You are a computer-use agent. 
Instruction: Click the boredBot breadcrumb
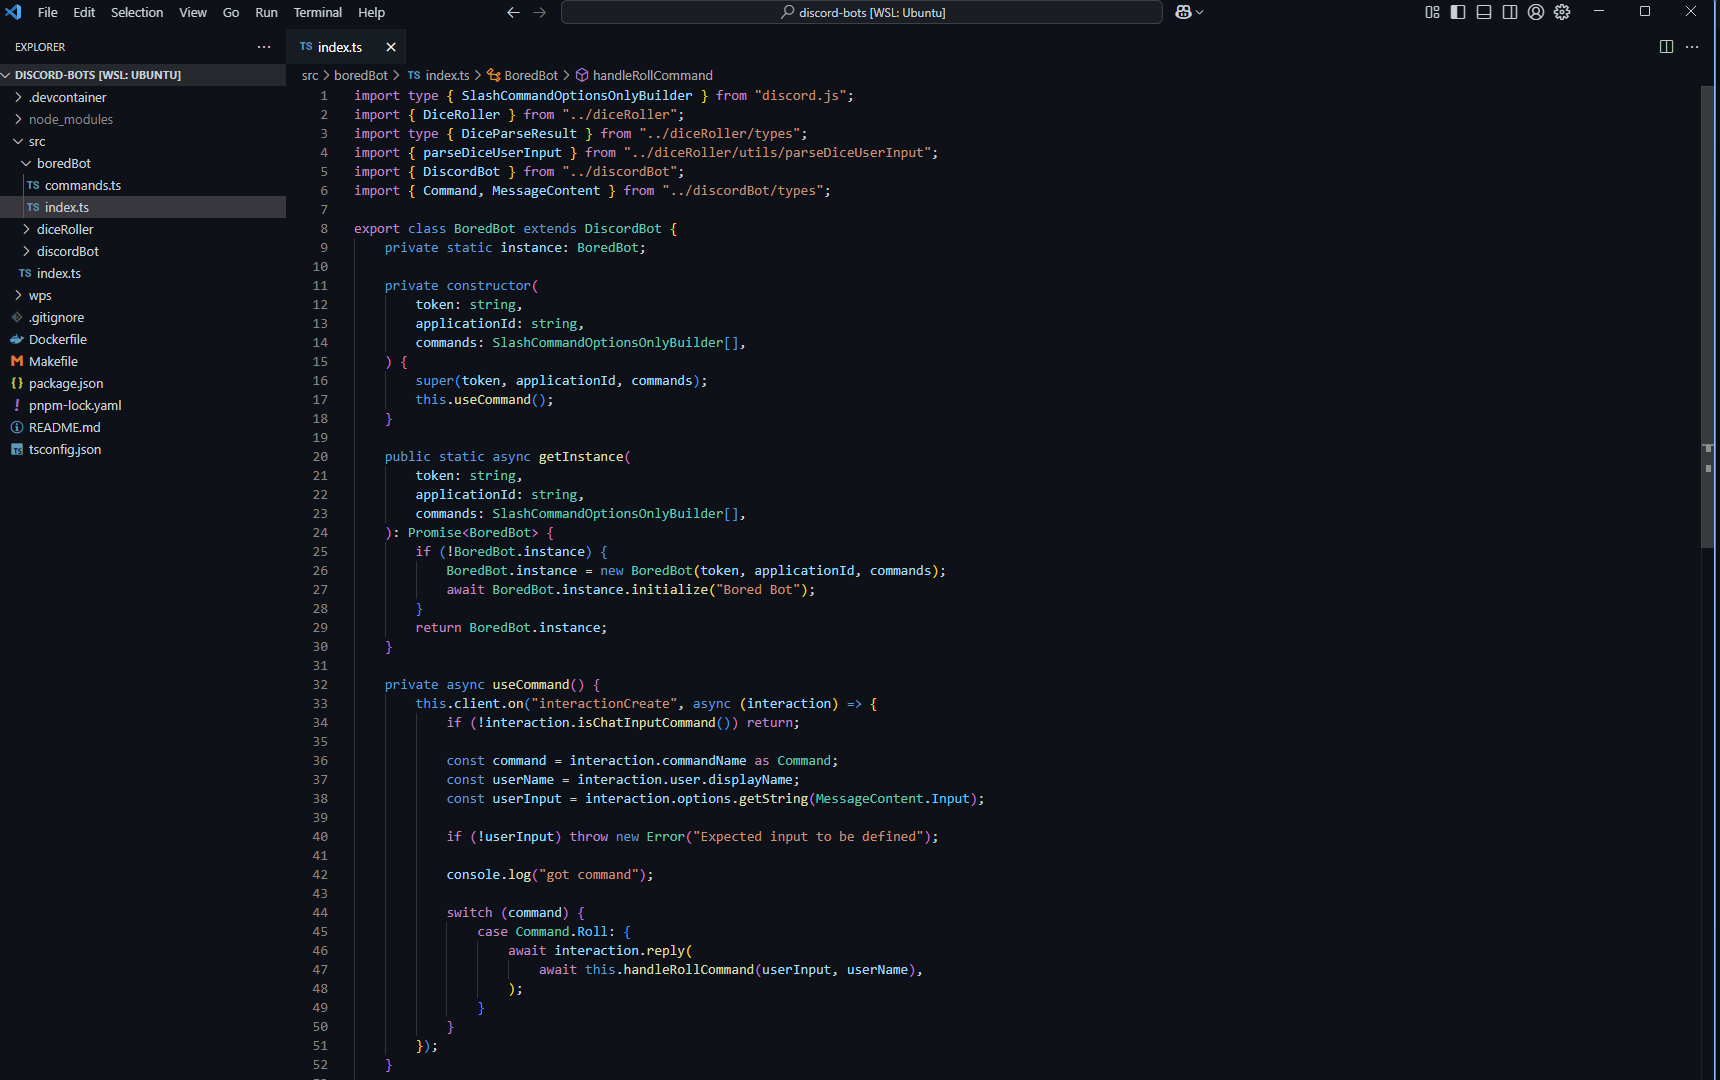point(361,75)
